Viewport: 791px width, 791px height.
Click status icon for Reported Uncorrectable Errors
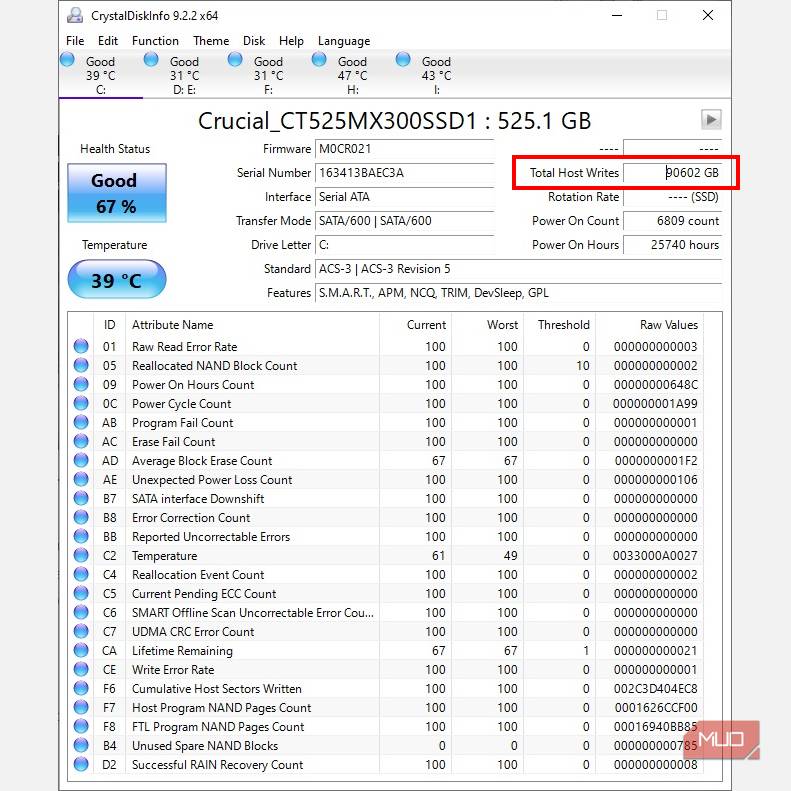tap(81, 536)
